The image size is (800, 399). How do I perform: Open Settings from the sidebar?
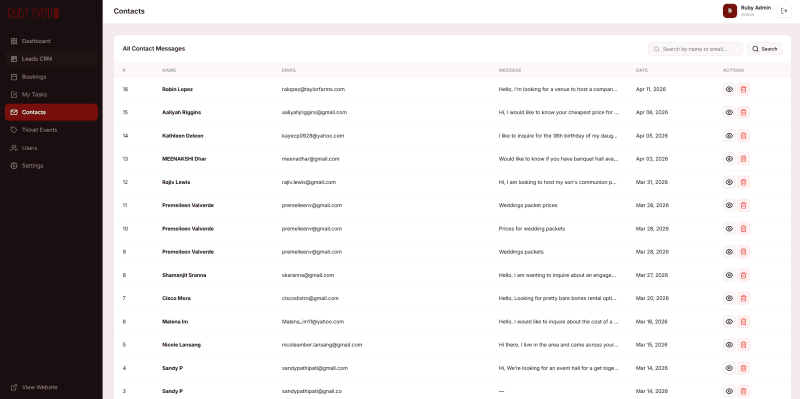click(x=51, y=166)
